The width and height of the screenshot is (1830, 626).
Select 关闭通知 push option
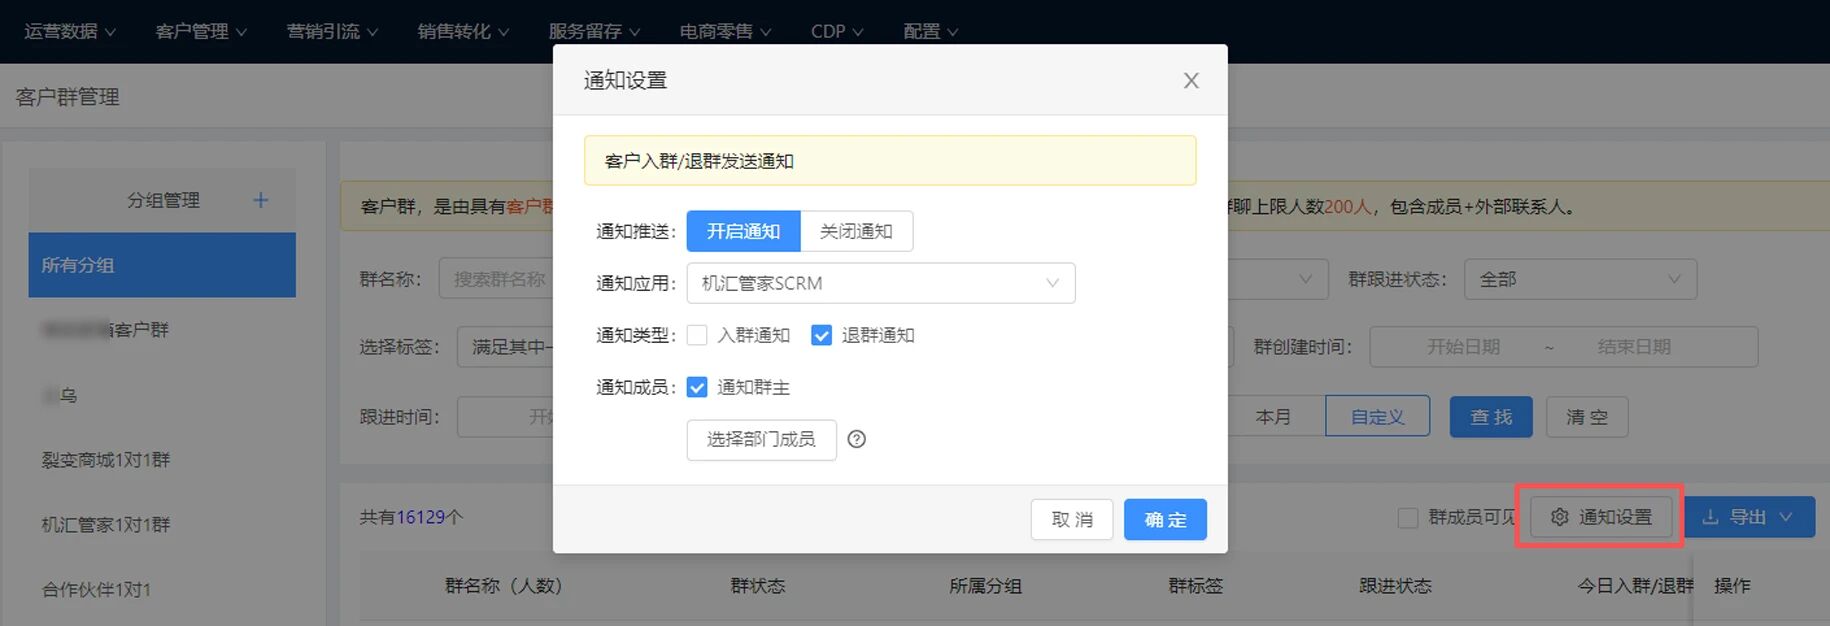click(x=856, y=231)
